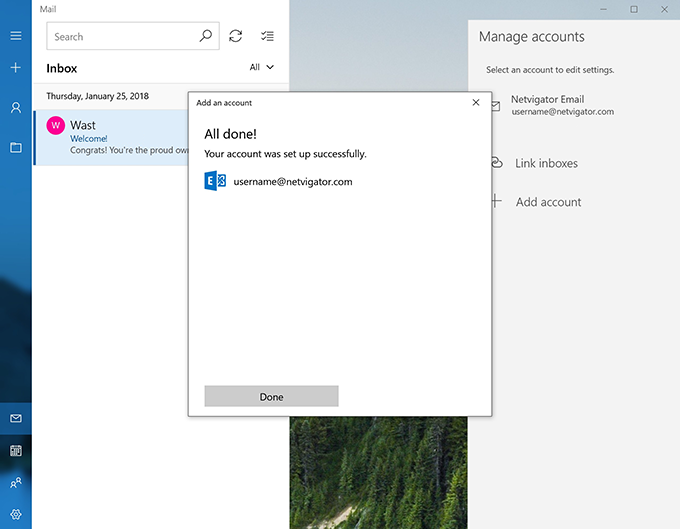This screenshot has height=529, width=680.
Task: Click the pink W avatar of Wast
Action: pyautogui.click(x=56, y=125)
